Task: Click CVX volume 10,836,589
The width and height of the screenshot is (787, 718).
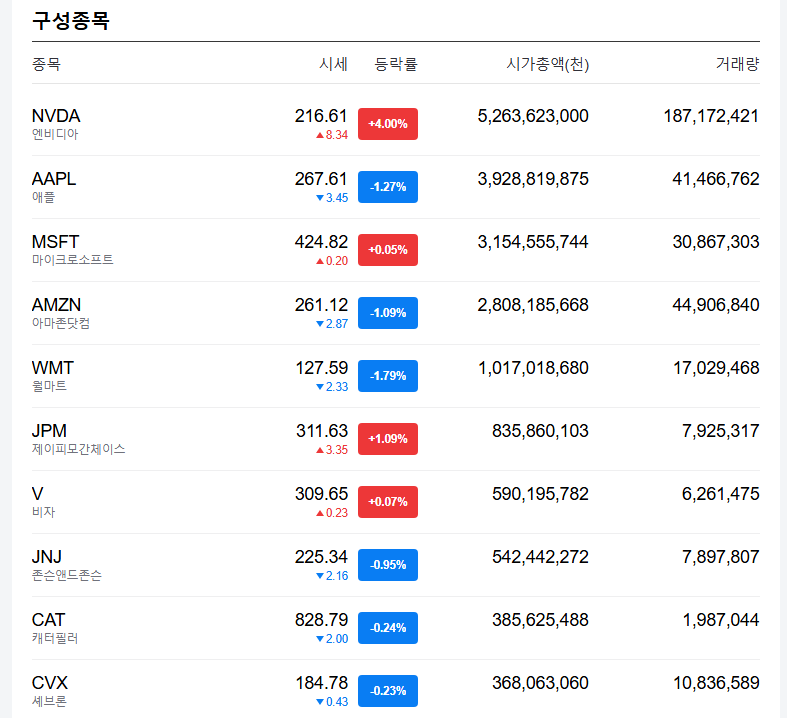Action: coord(716,683)
